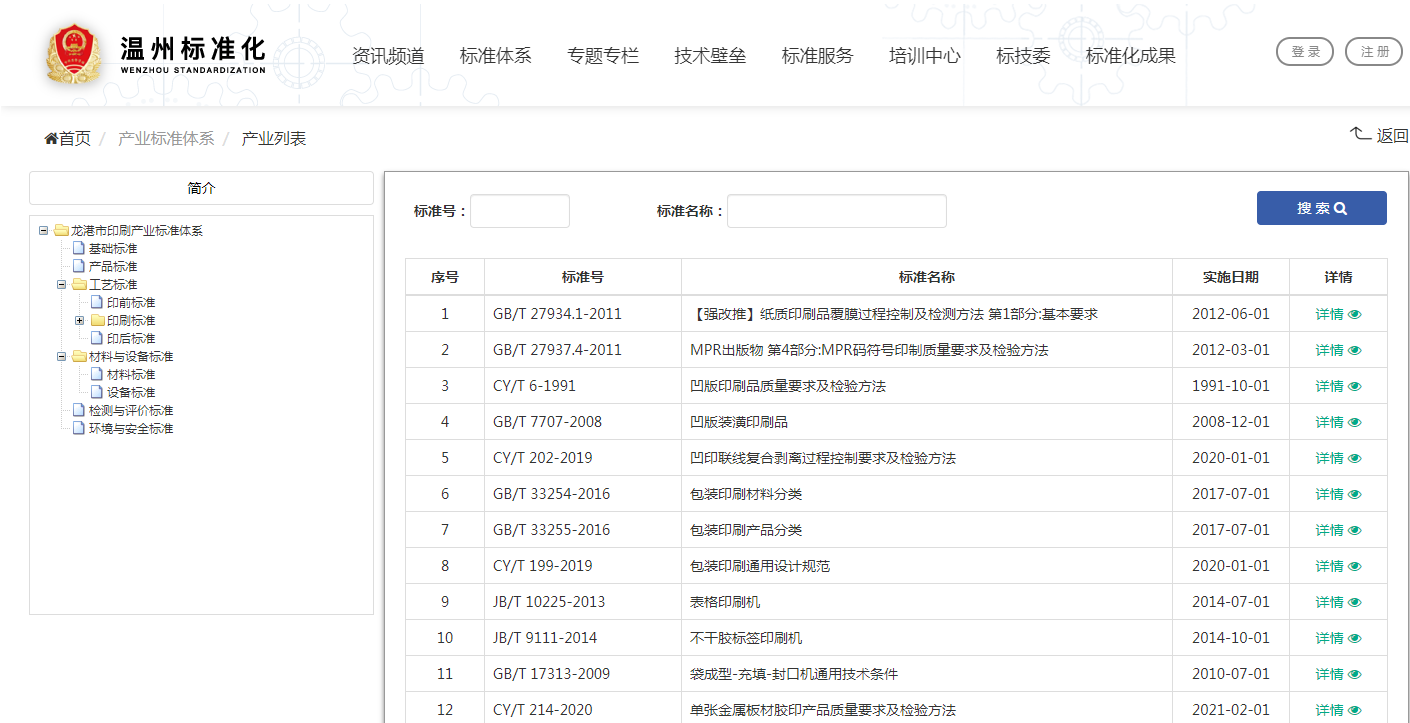This screenshot has width=1410, height=723.
Task: Open the 培训中心 menu
Action: coord(925,56)
